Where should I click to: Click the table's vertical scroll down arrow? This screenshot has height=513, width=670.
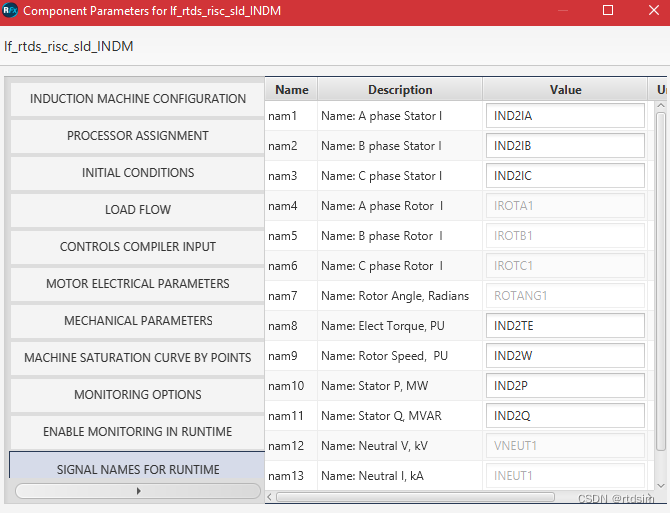[661, 486]
